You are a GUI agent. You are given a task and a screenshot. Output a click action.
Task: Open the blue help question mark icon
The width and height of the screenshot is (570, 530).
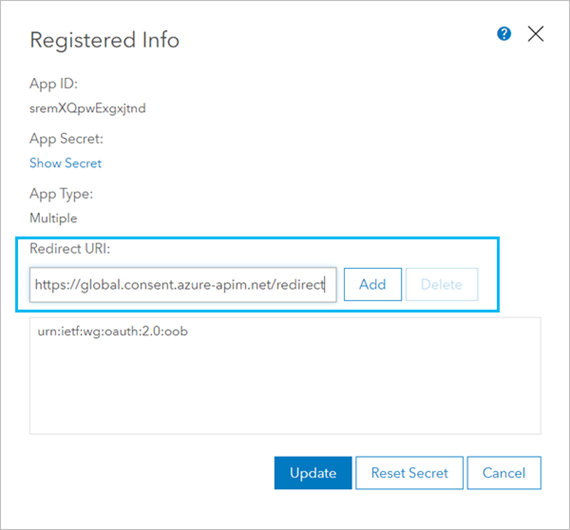point(504,34)
